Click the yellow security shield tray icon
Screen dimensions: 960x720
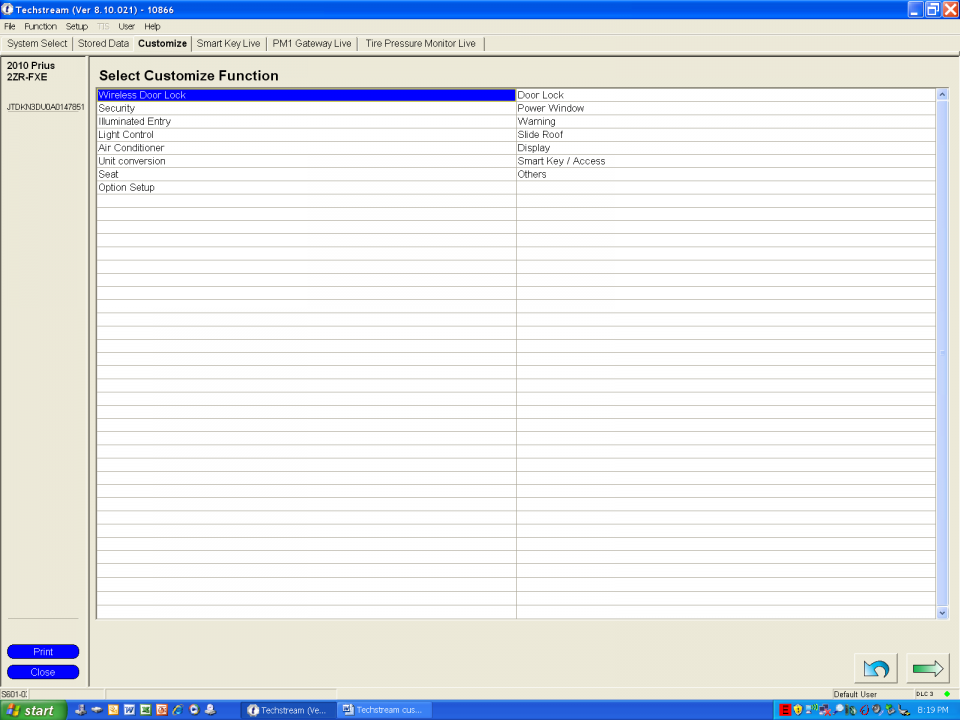click(798, 710)
